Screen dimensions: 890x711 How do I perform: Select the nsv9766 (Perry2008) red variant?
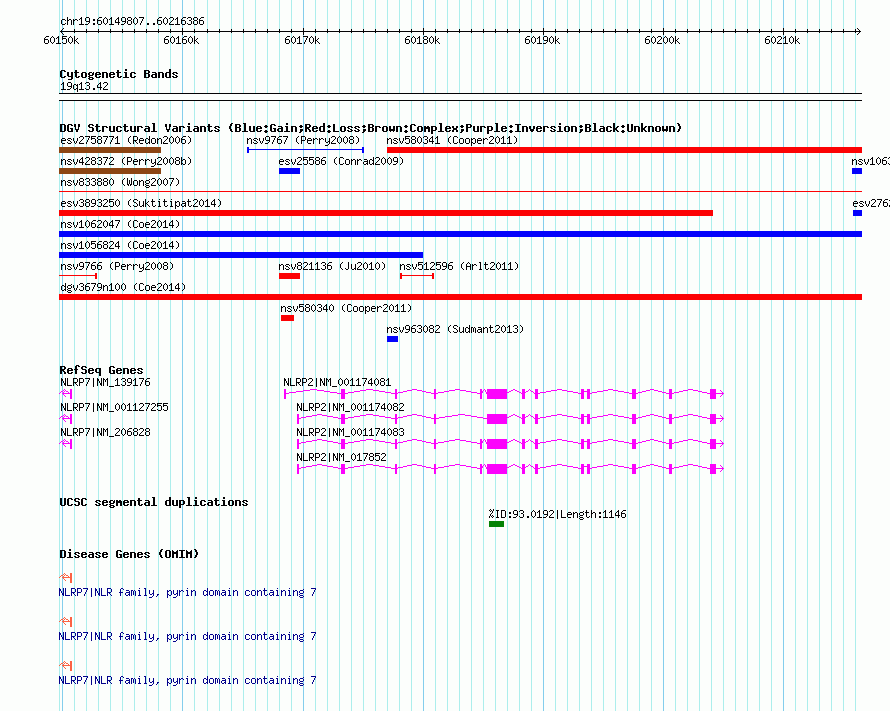78,276
